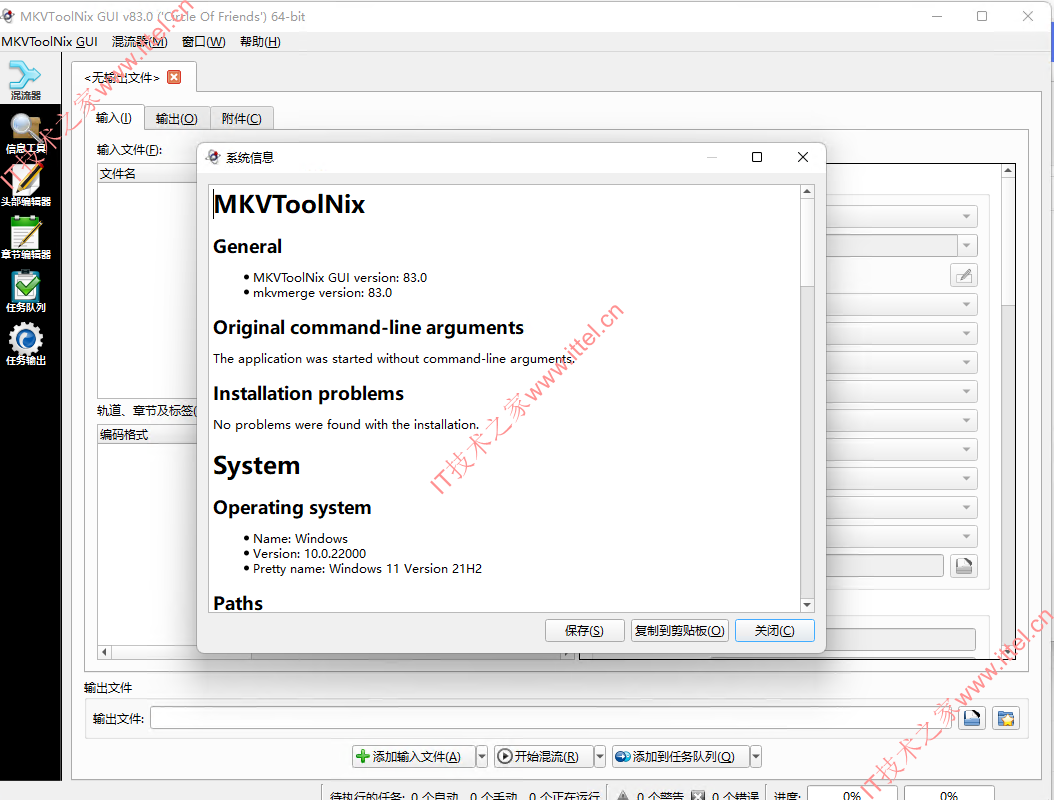Click 保存(S) to save system info
The image size is (1054, 800).
584,631
